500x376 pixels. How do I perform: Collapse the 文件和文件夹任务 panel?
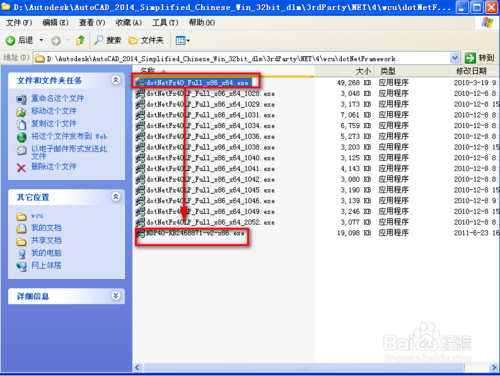click(x=116, y=80)
